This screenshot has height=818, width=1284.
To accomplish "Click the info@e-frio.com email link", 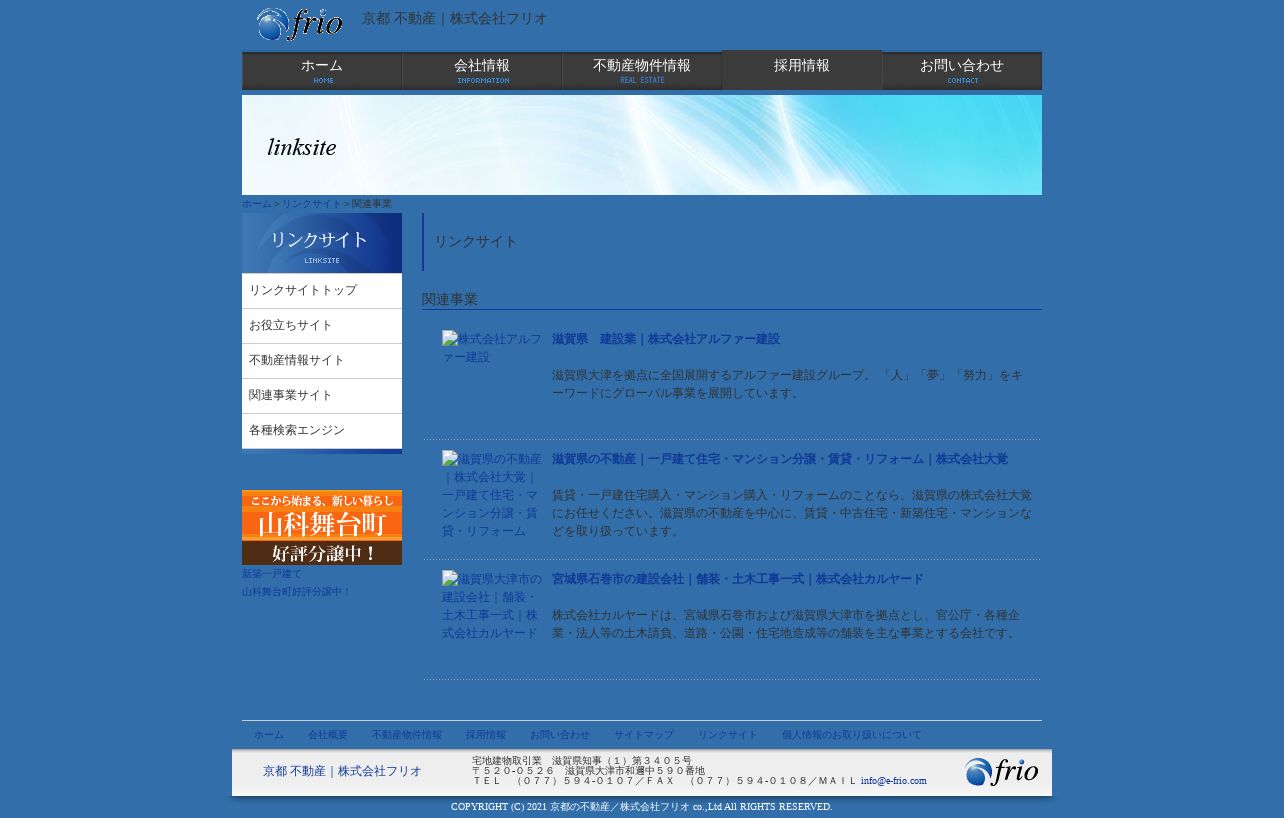I will click(894, 781).
